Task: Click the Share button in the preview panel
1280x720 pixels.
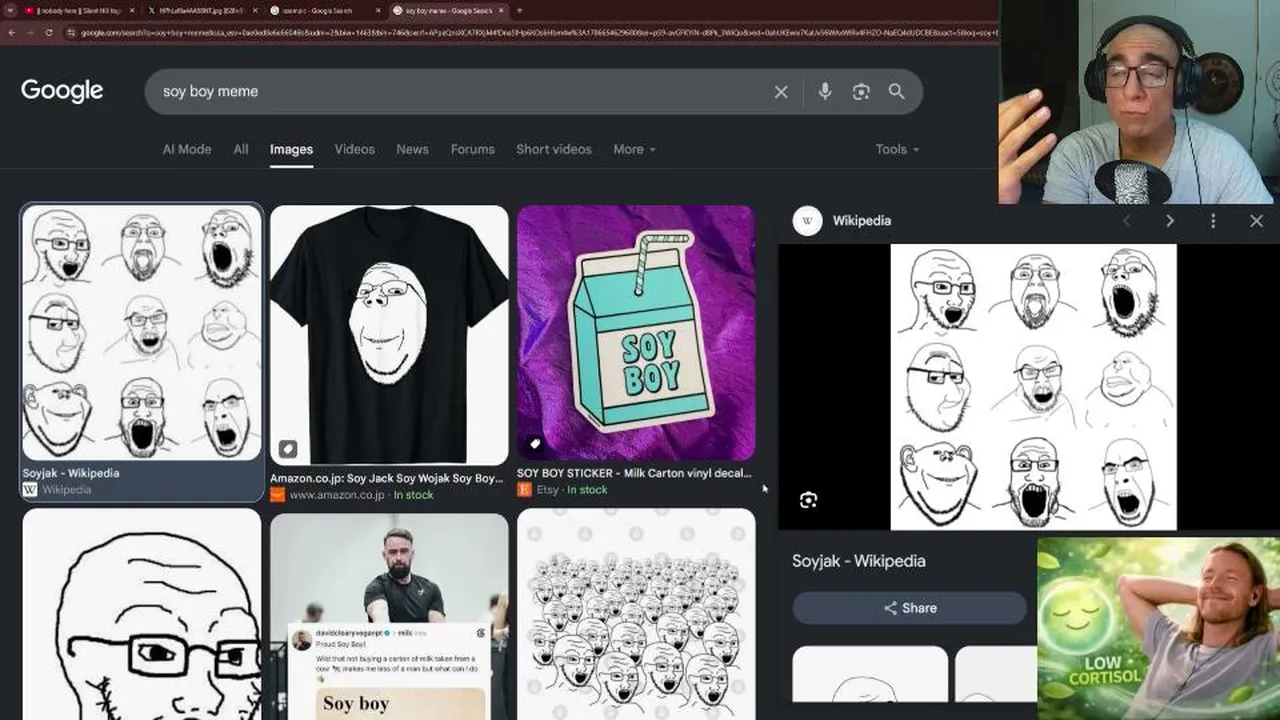Action: 909,608
